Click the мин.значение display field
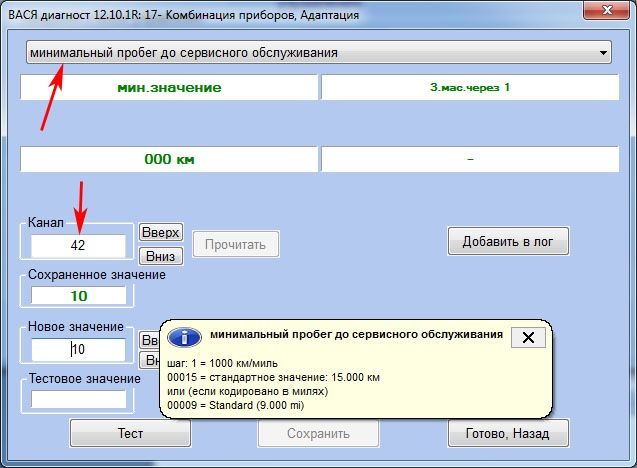This screenshot has width=637, height=468. pos(168,87)
